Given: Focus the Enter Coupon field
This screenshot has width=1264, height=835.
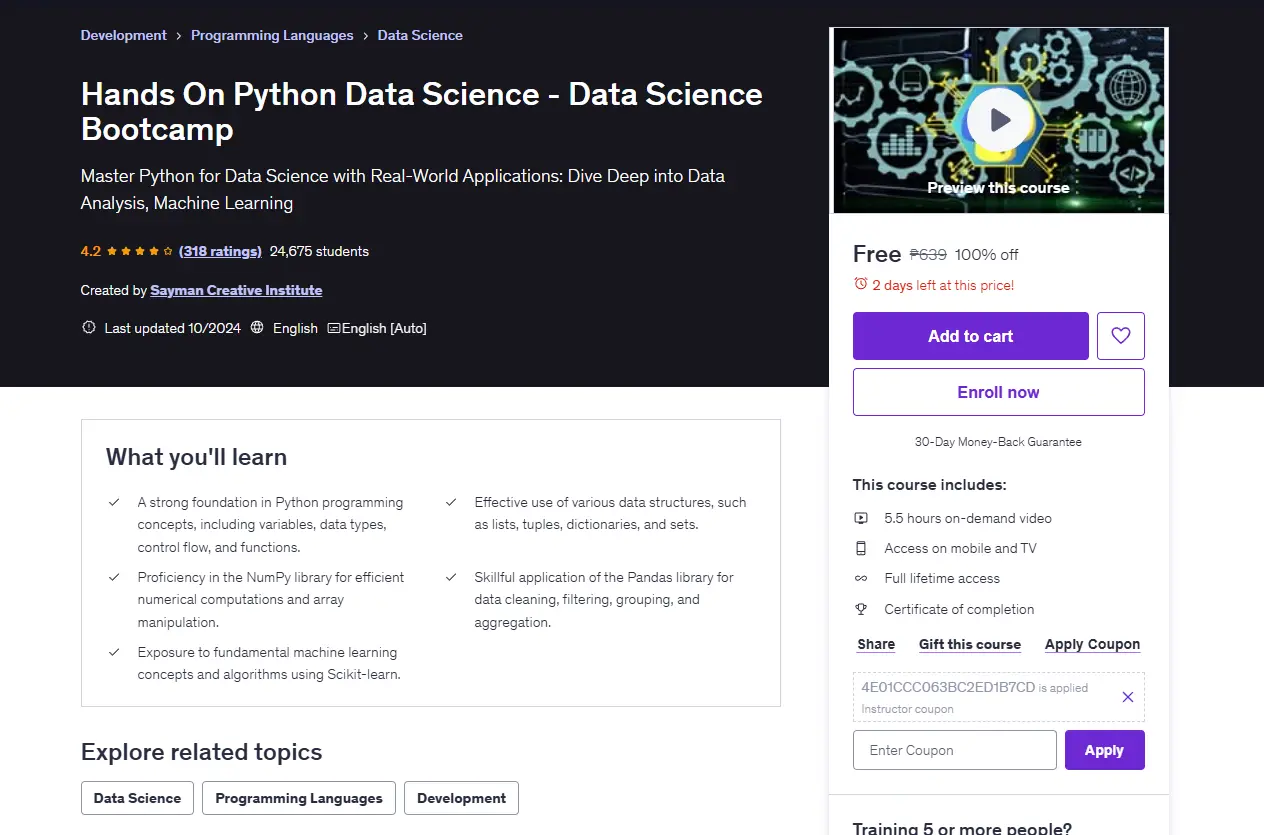Looking at the screenshot, I should tap(955, 750).
